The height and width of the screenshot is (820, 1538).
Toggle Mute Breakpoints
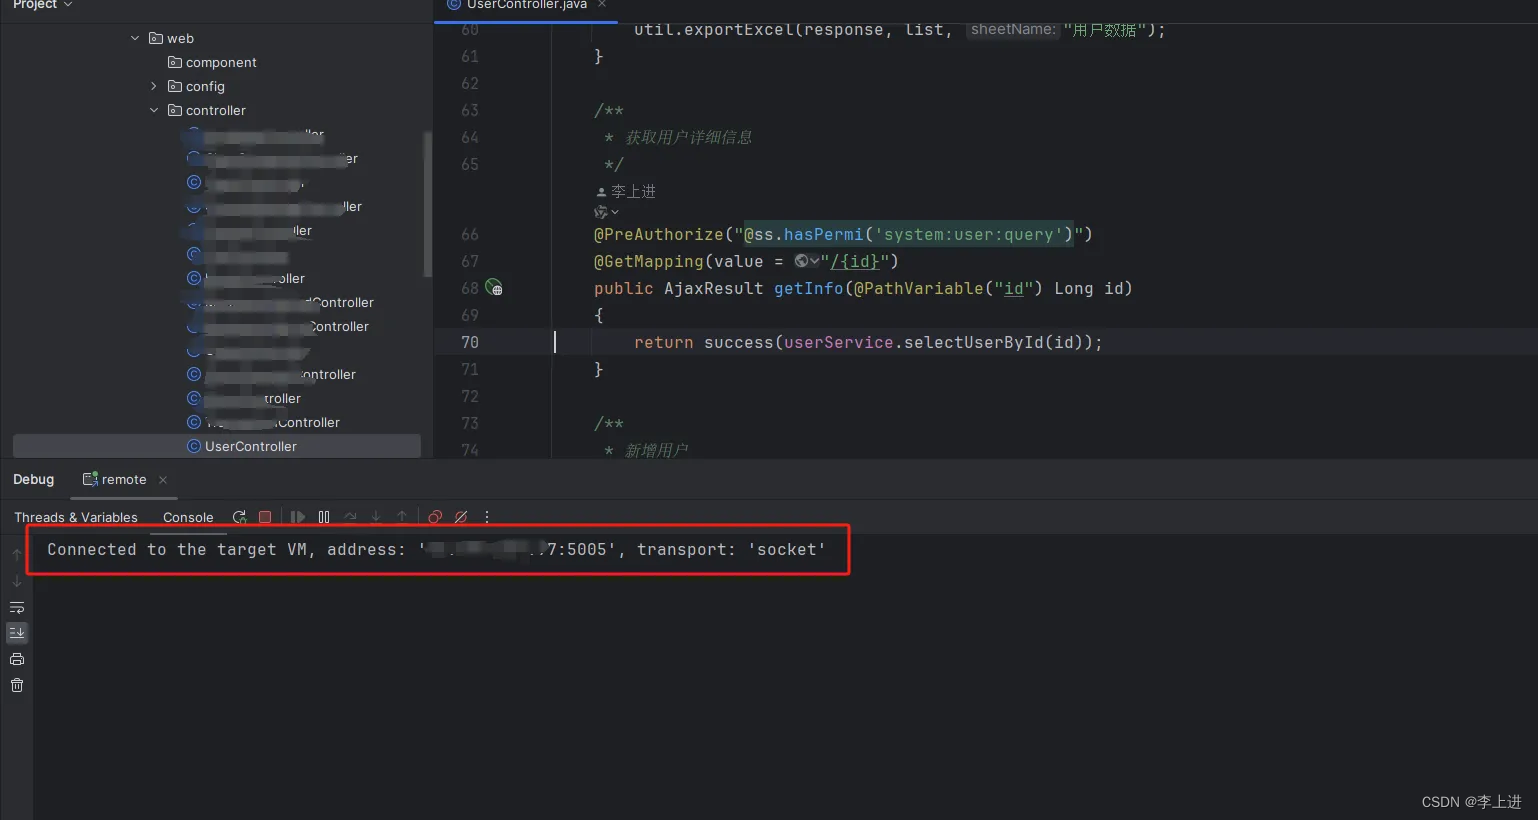click(x=461, y=517)
